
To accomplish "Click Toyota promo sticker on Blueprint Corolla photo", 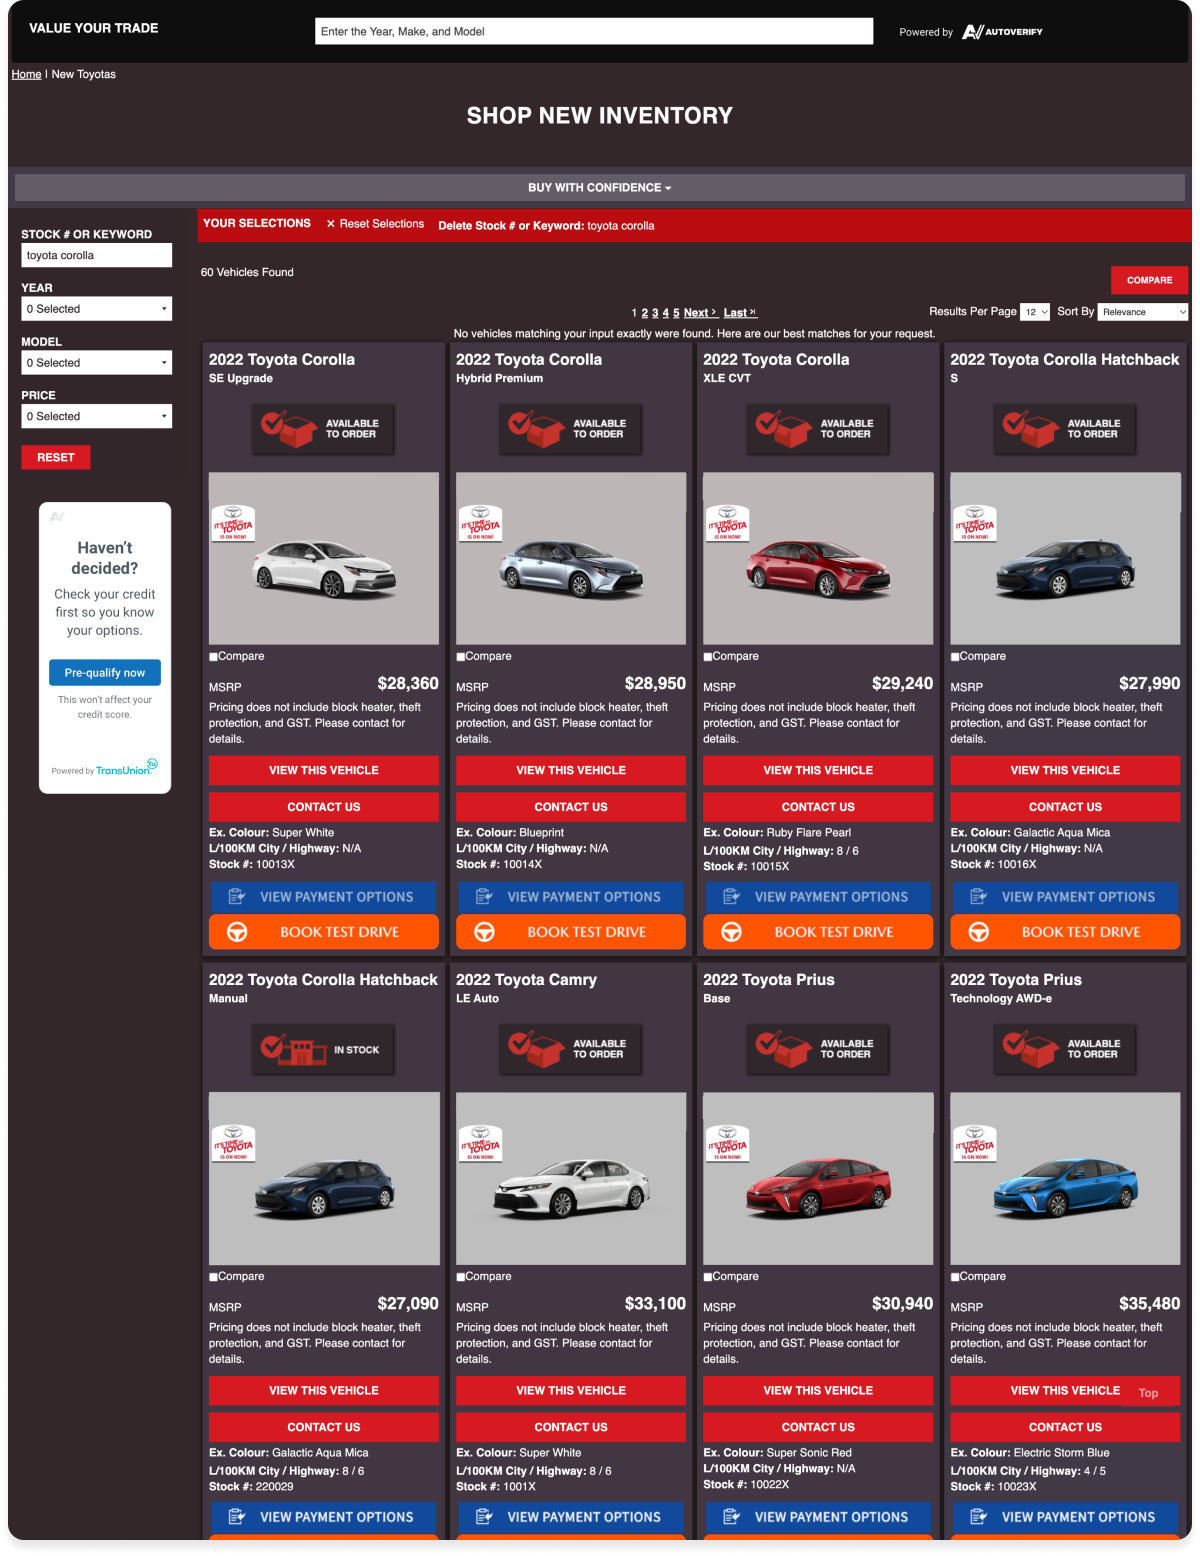I will (480, 523).
